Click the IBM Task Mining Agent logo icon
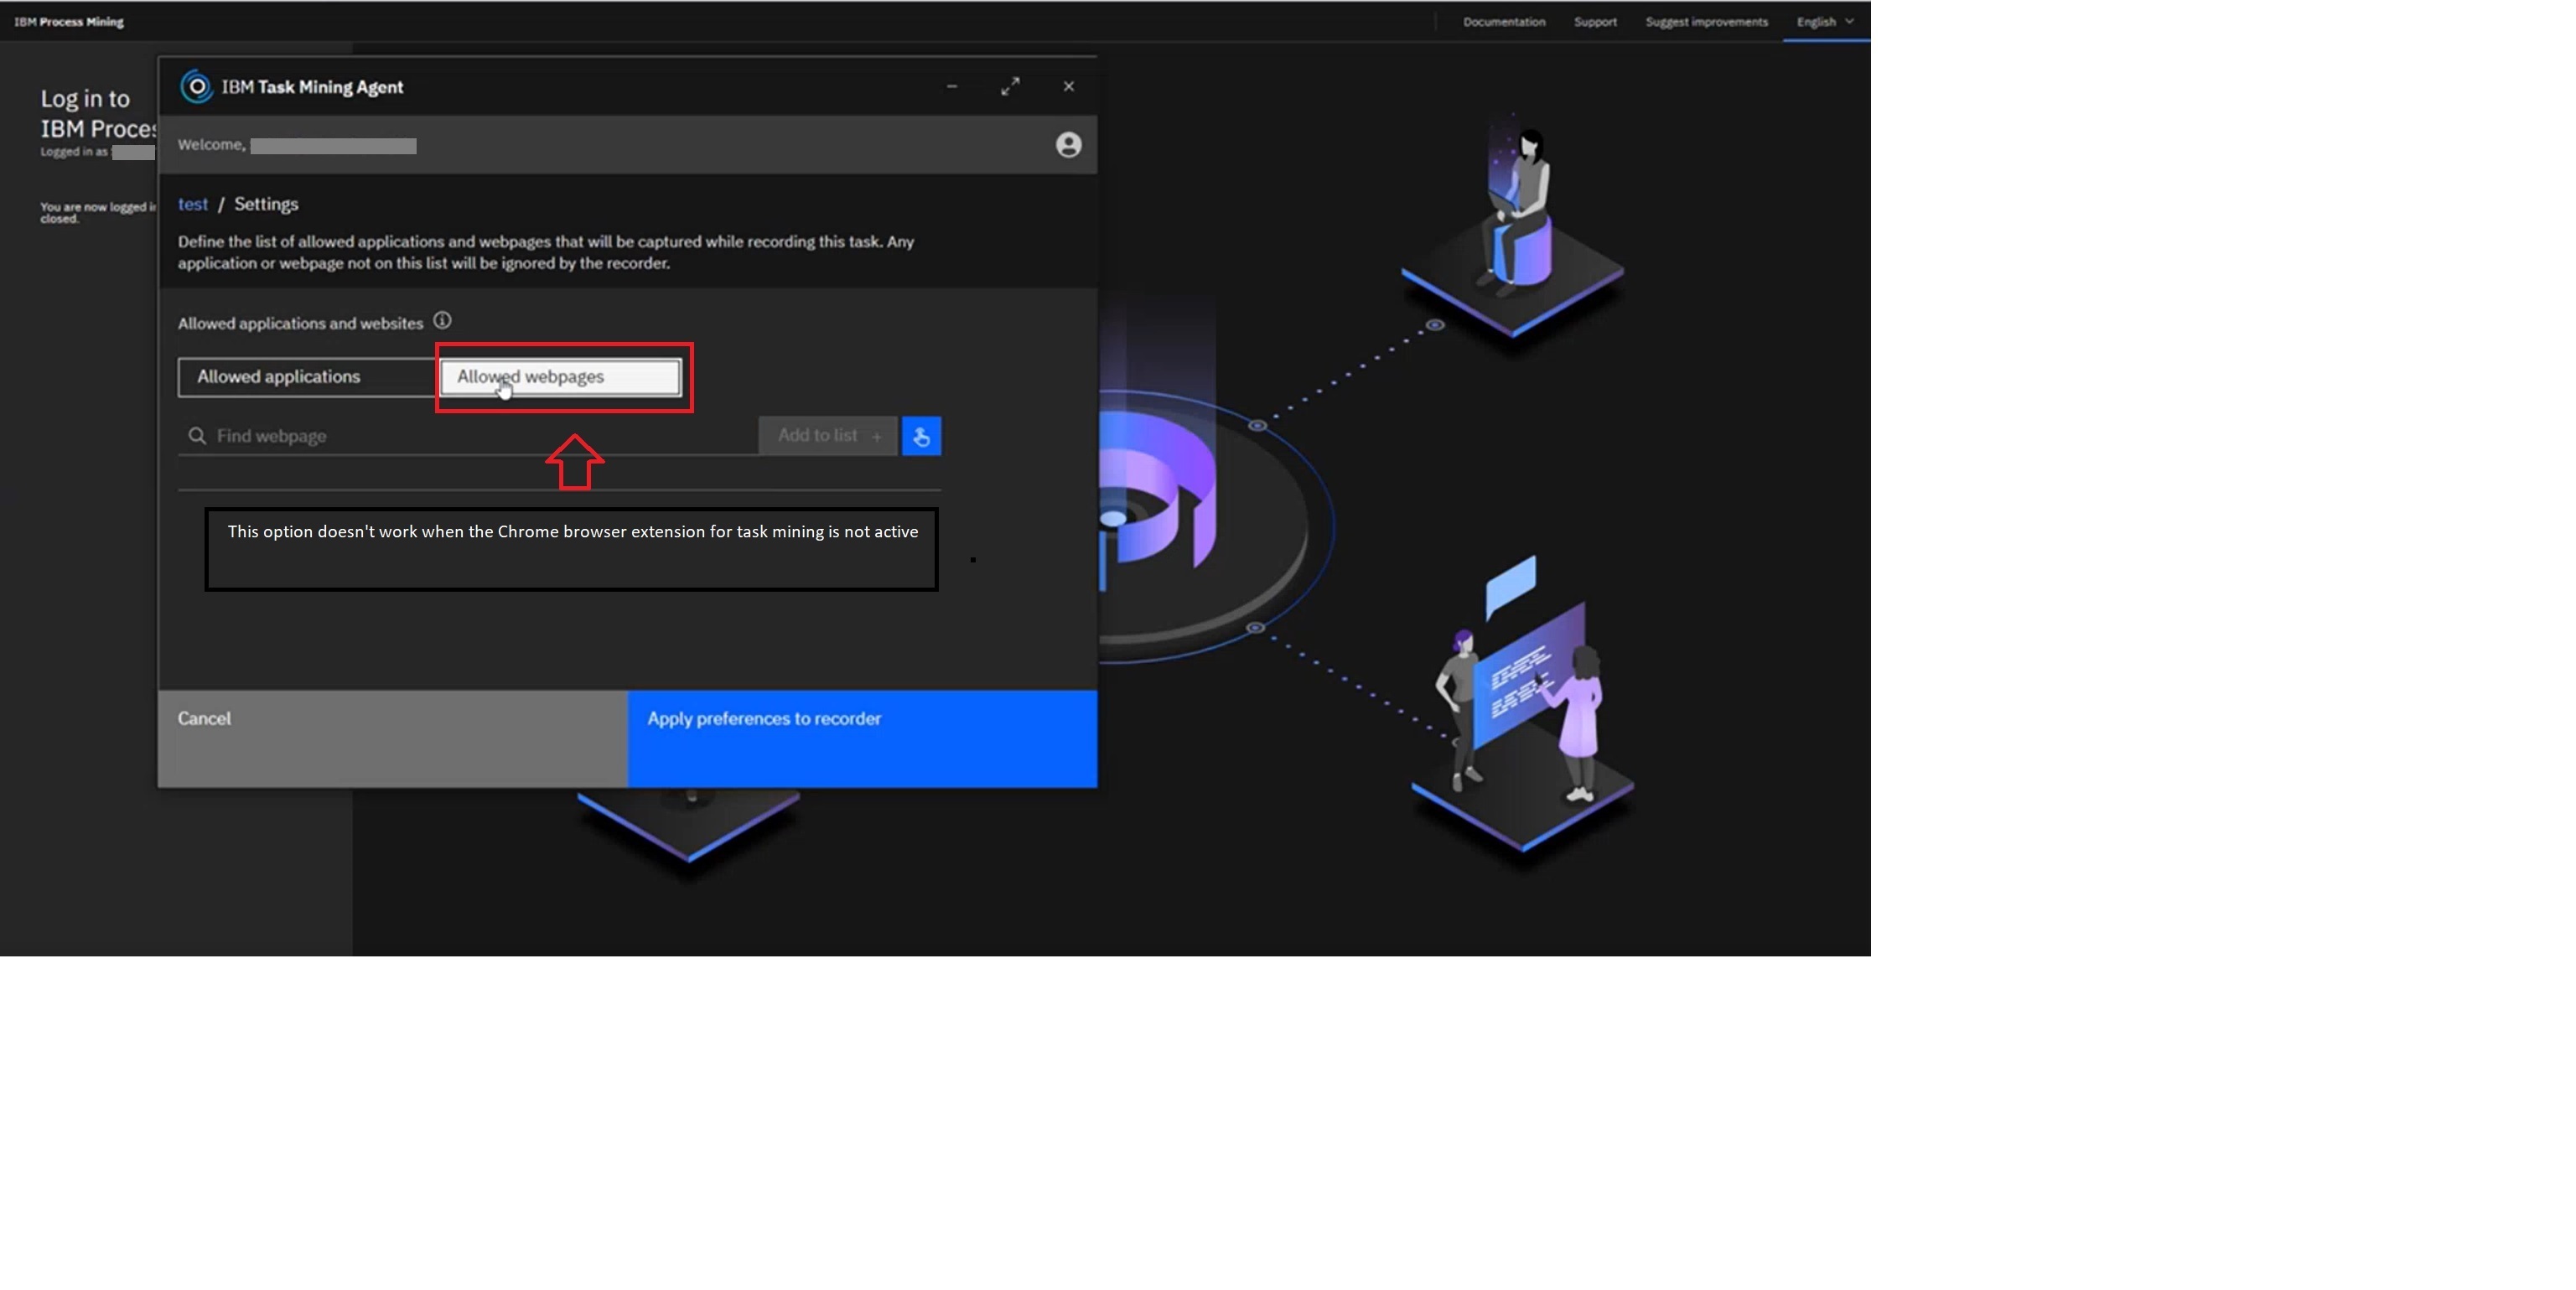2576x1290 pixels. [x=196, y=87]
